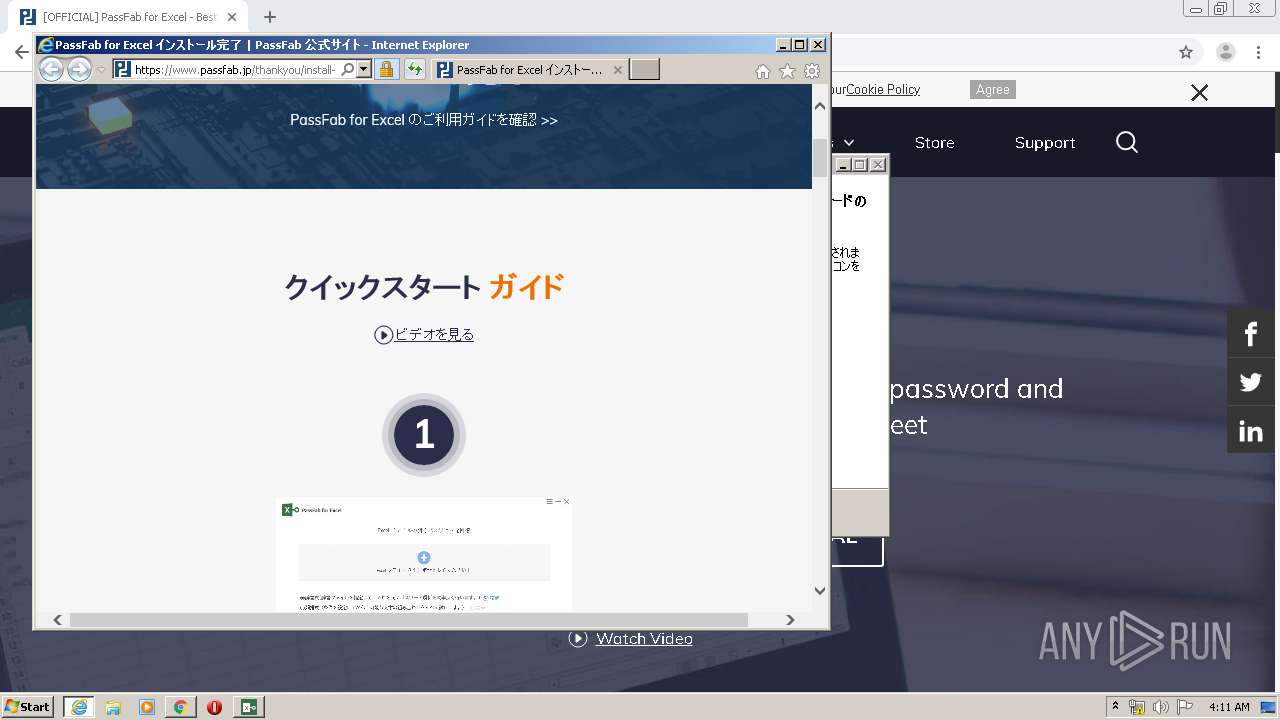Minimize the small dialog behind IE
Image resolution: width=1280 pixels, height=720 pixels.
843,165
